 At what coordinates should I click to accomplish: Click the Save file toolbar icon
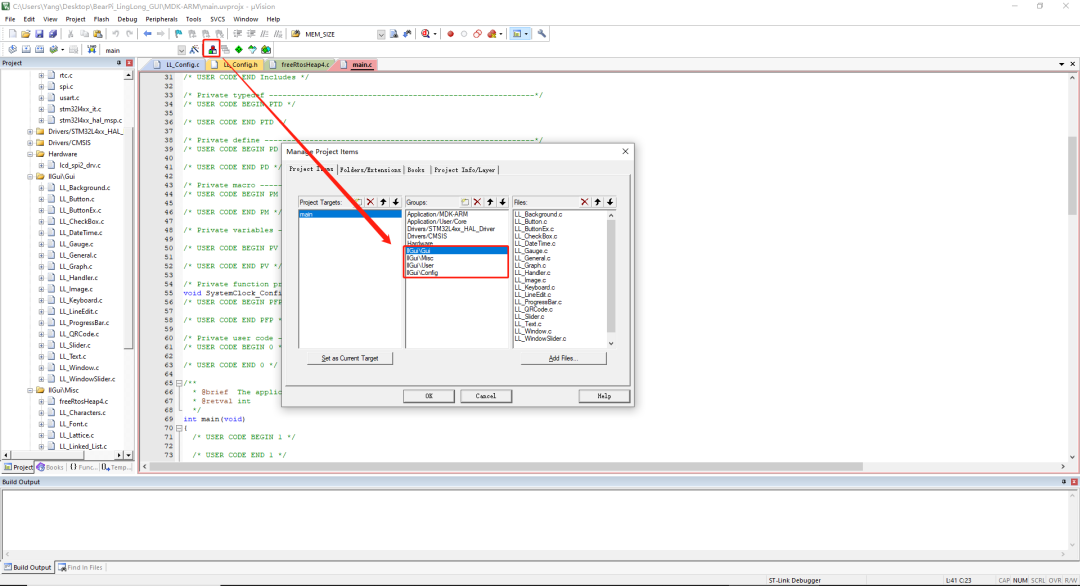click(x=40, y=33)
